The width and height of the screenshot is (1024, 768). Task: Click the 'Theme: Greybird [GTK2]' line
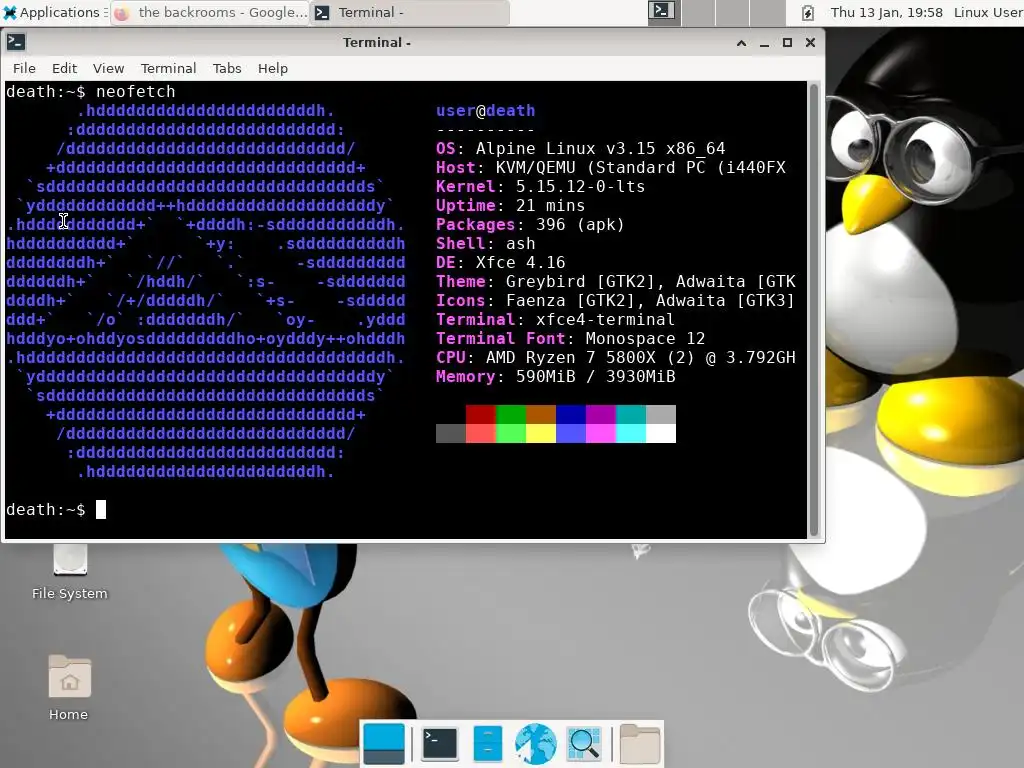coord(616,281)
